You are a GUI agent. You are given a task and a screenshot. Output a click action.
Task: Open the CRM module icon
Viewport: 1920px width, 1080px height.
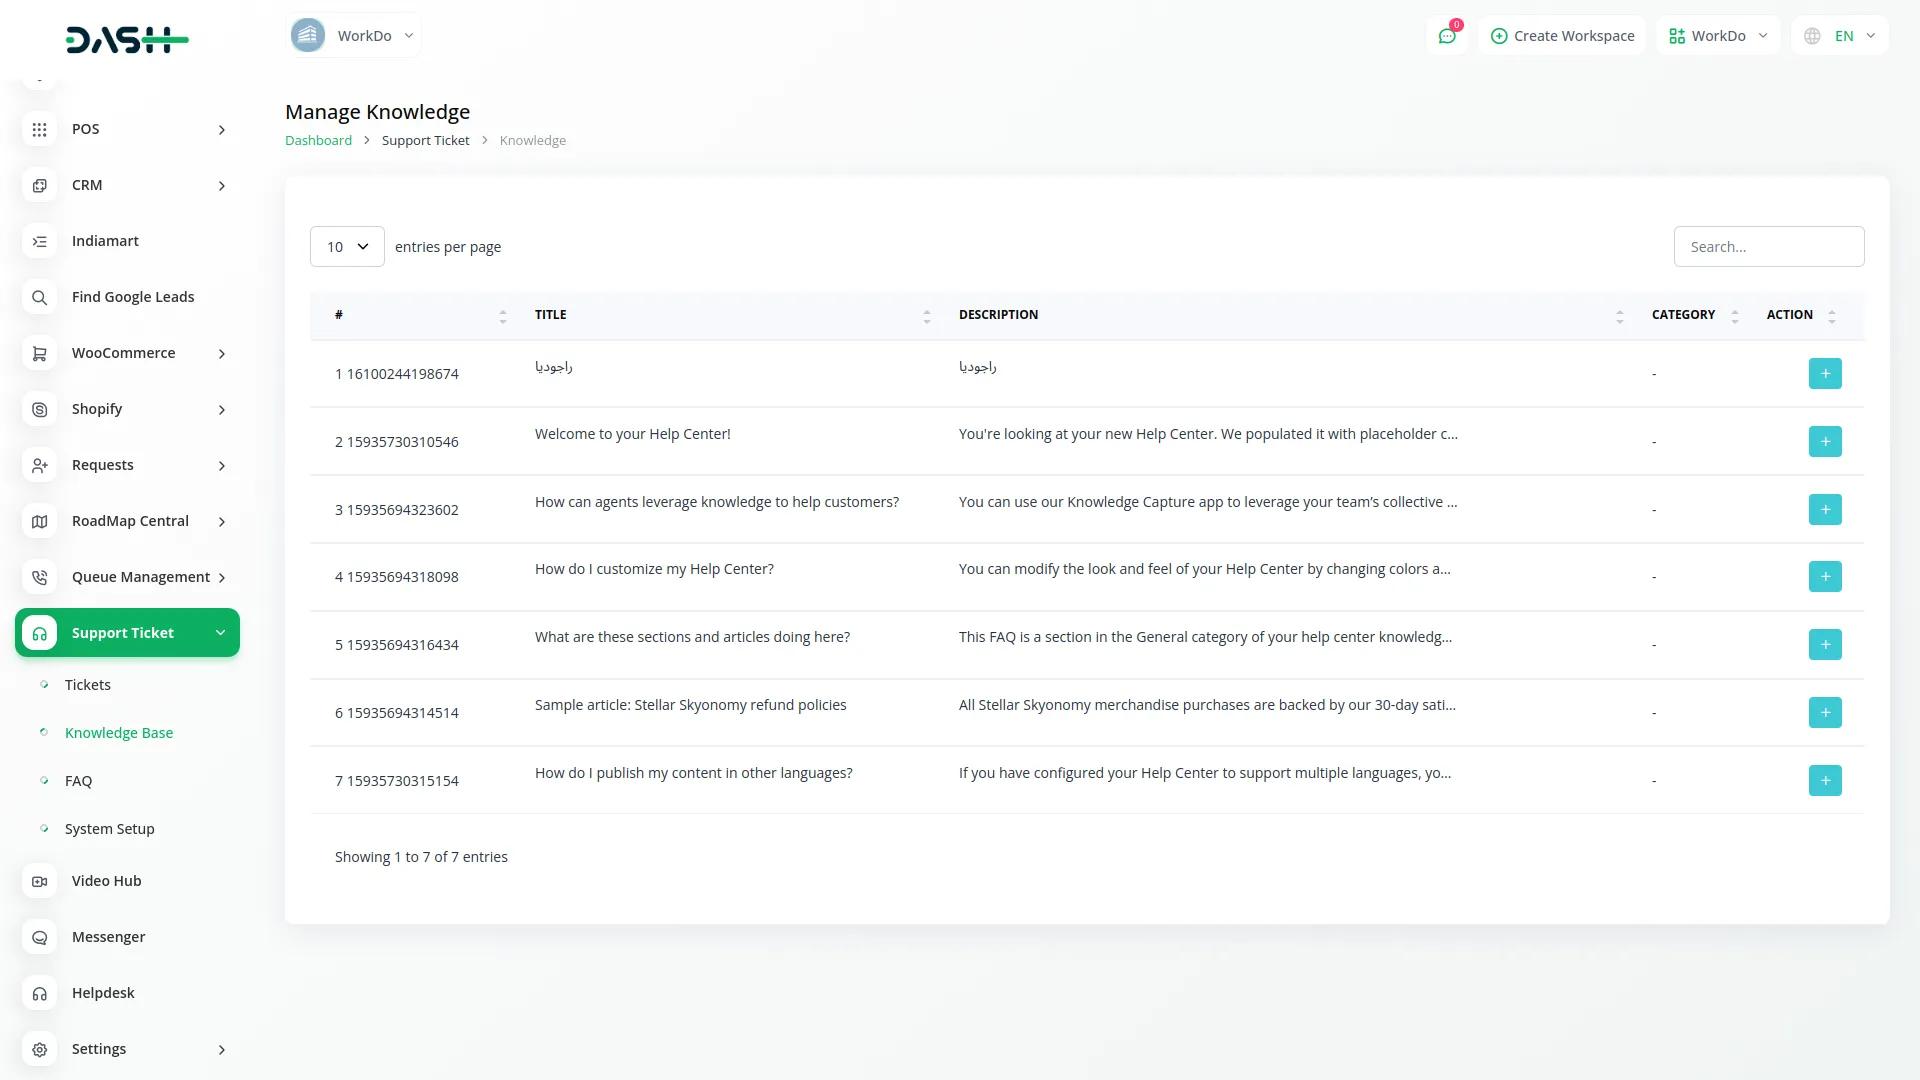(39, 185)
